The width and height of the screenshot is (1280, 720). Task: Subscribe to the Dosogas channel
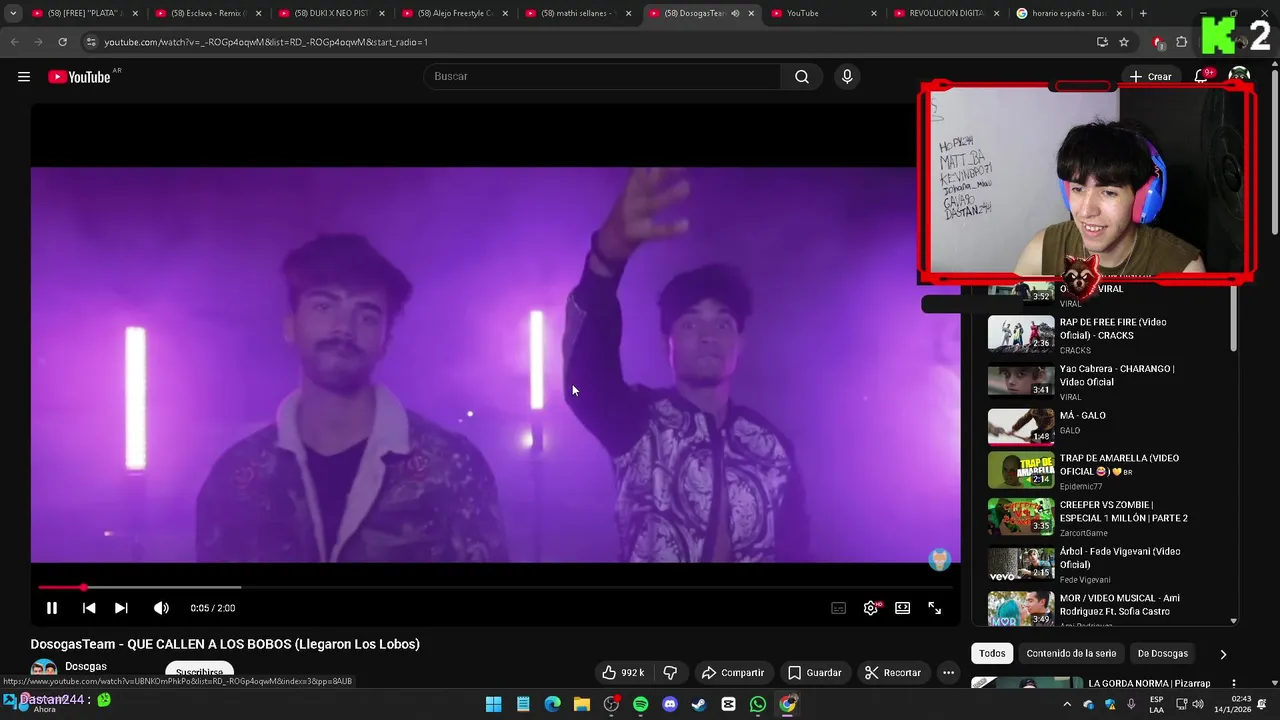pyautogui.click(x=199, y=672)
